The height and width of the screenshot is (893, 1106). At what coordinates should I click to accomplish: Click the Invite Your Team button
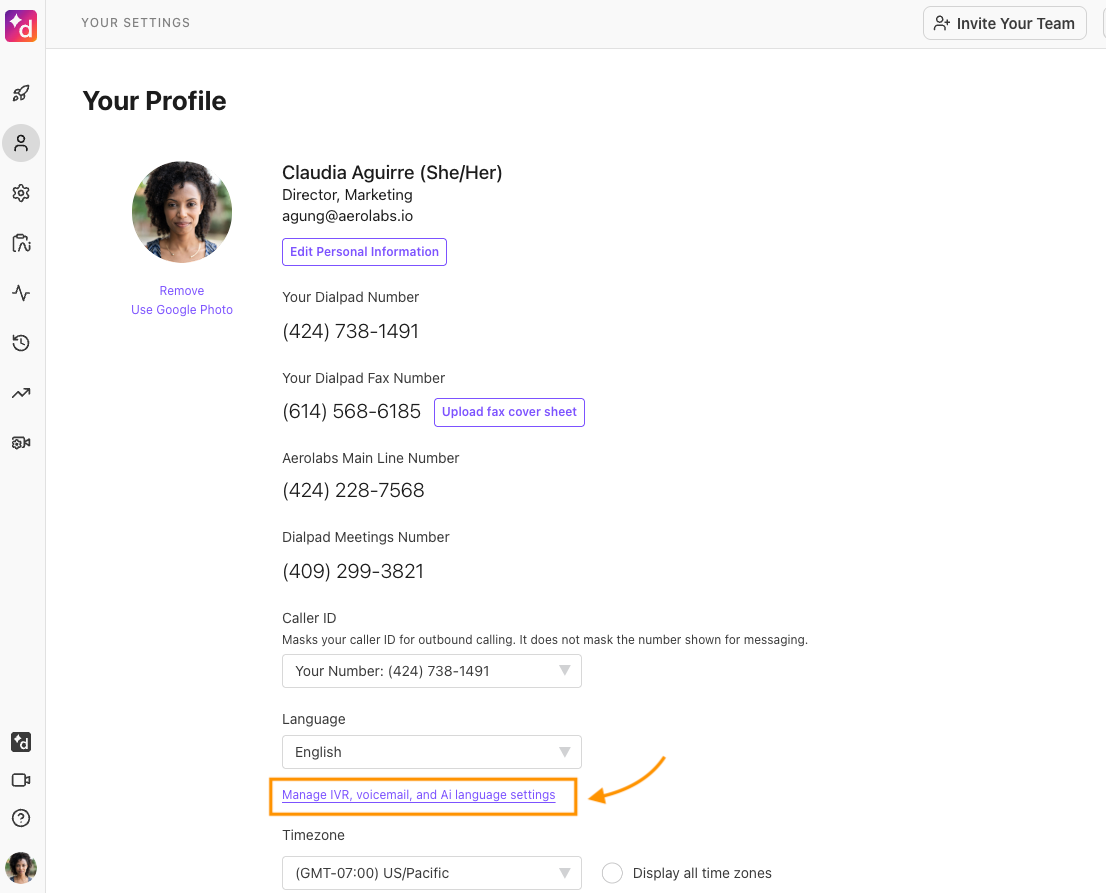click(1004, 23)
